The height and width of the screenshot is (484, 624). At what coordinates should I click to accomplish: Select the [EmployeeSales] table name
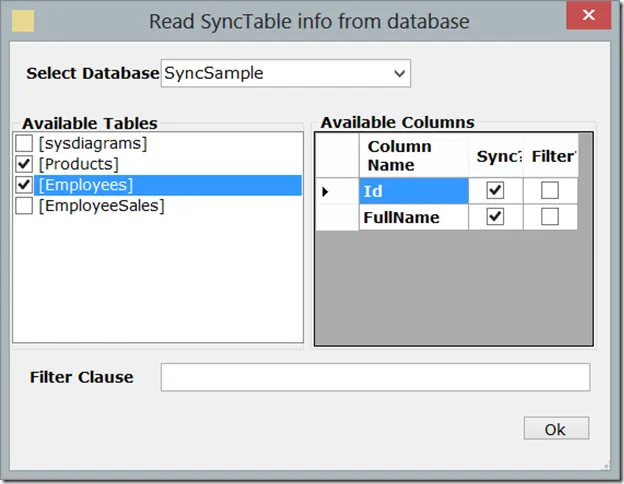click(x=100, y=206)
